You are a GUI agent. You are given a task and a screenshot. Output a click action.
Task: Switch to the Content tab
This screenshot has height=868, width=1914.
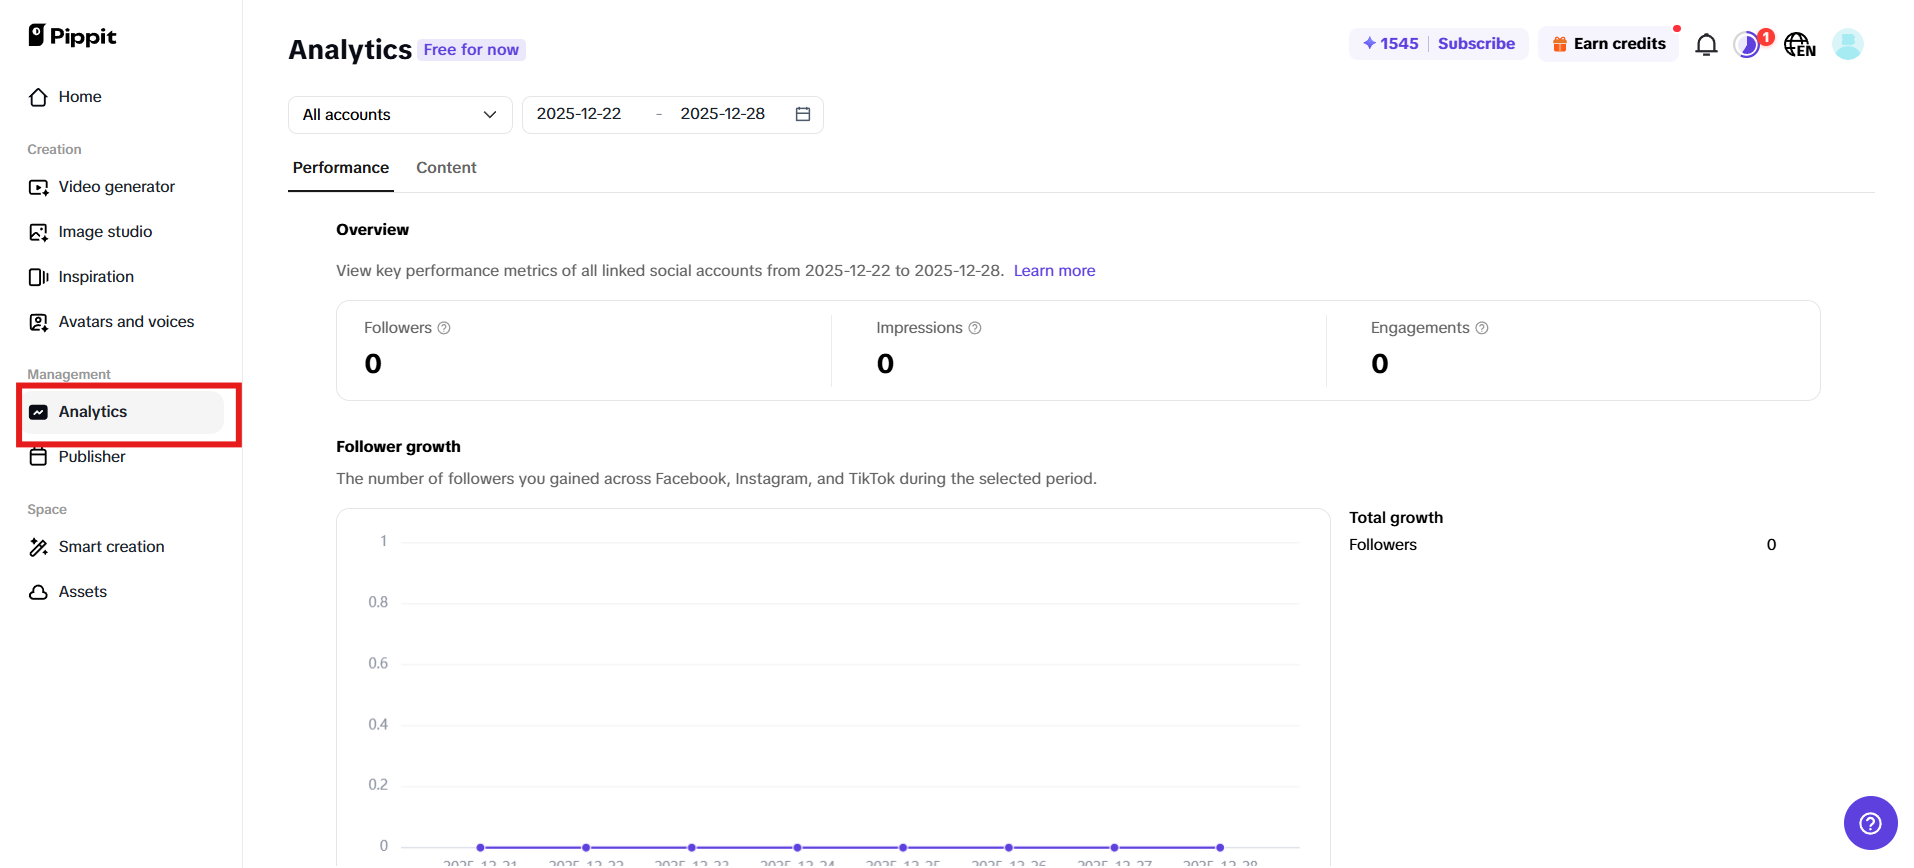click(x=446, y=168)
